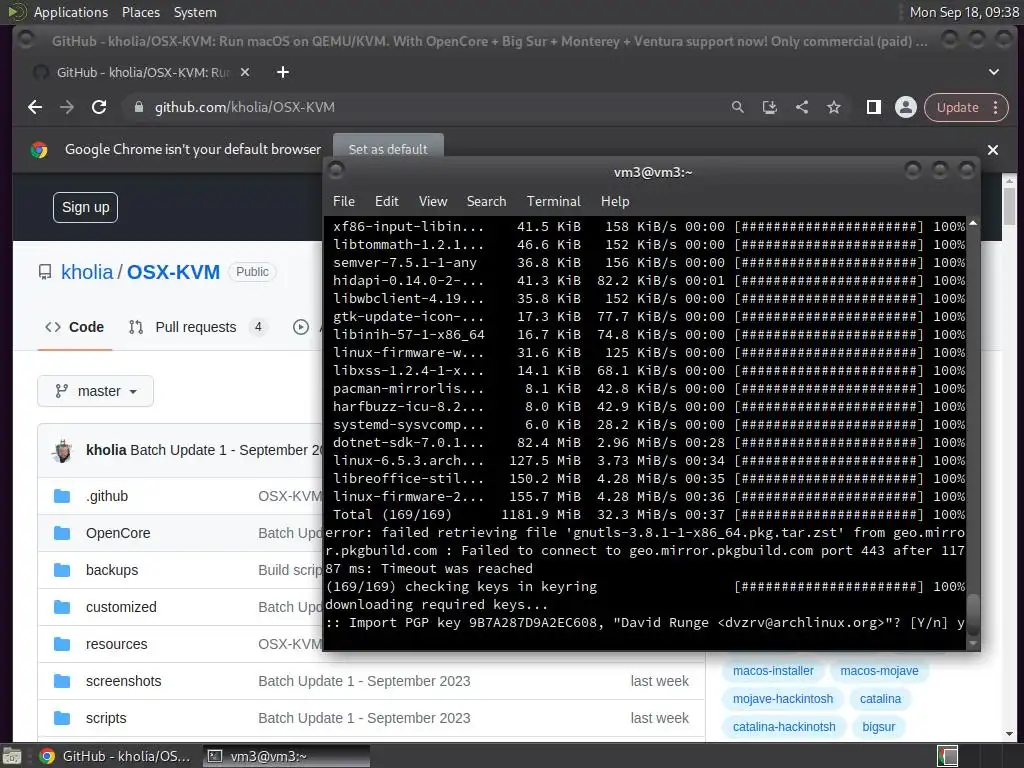Select the GitHub OSX-KVM browser tab
1024x768 pixels.
142,72
